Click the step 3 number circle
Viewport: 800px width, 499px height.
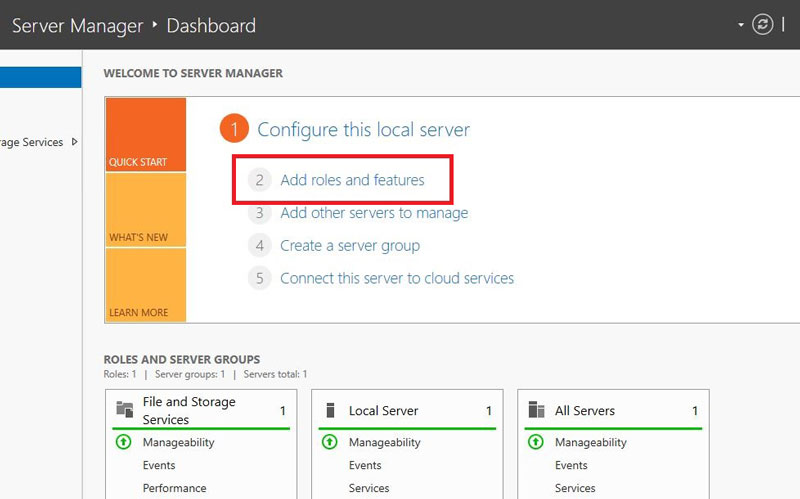(260, 213)
